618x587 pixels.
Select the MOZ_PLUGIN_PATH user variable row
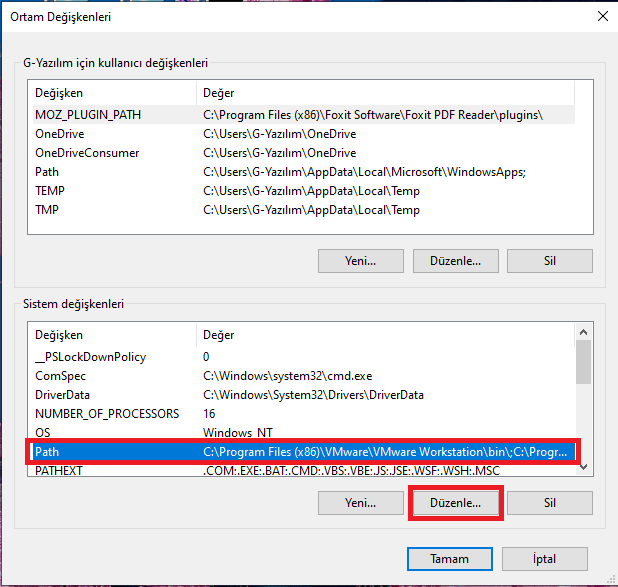[88, 115]
